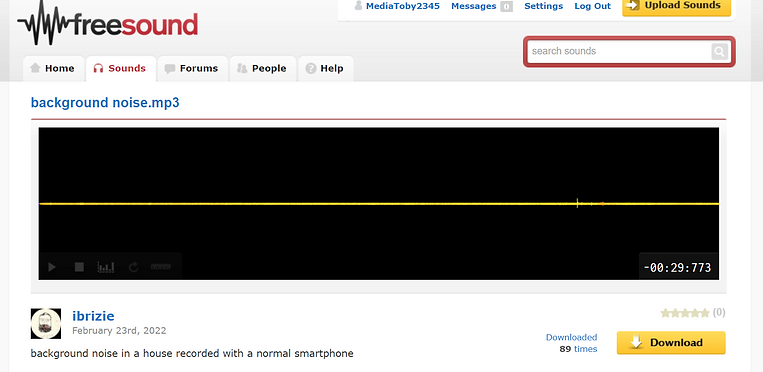
Task: Open account Settings
Action: [x=544, y=6]
